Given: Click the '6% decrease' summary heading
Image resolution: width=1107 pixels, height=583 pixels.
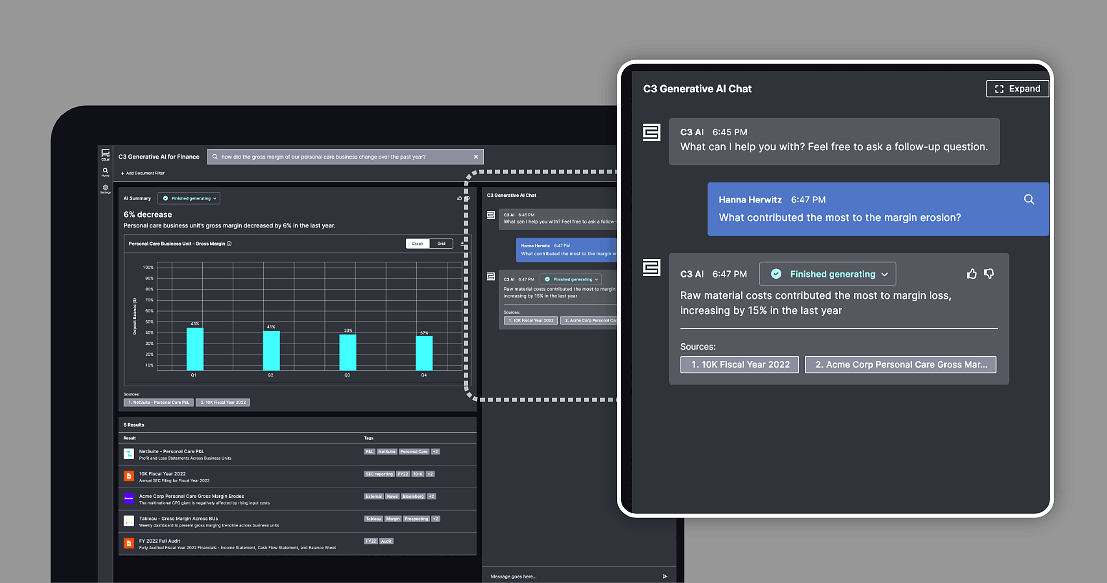Looking at the screenshot, I should 148,214.
